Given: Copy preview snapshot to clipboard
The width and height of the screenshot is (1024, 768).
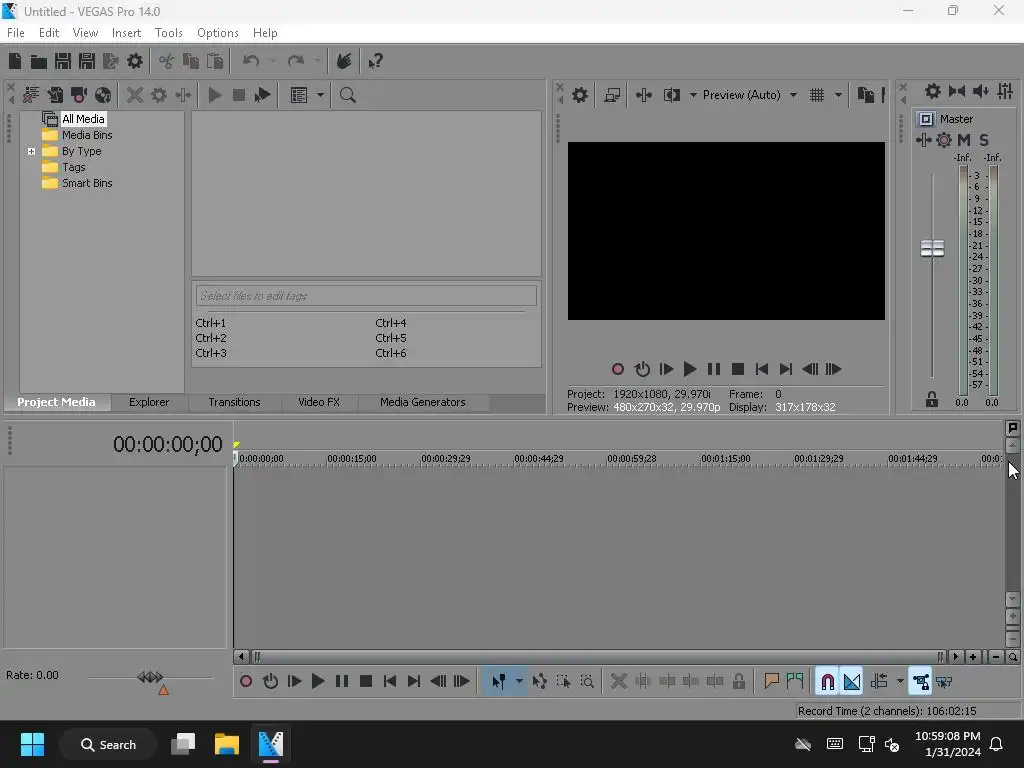Looking at the screenshot, I should click(865, 95).
